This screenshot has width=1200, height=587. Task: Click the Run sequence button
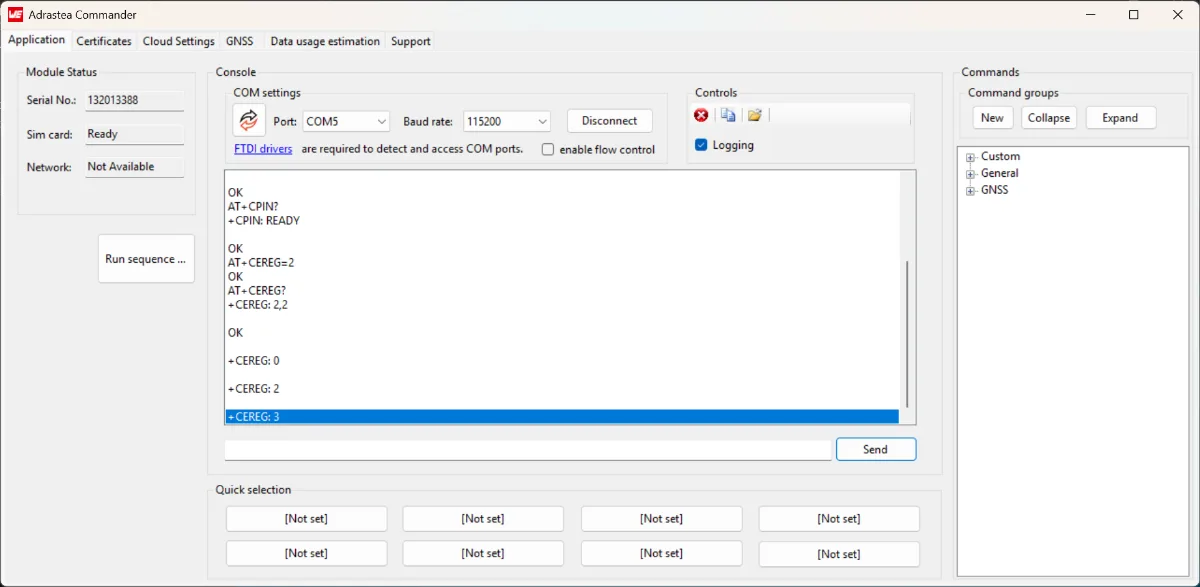click(x=146, y=259)
